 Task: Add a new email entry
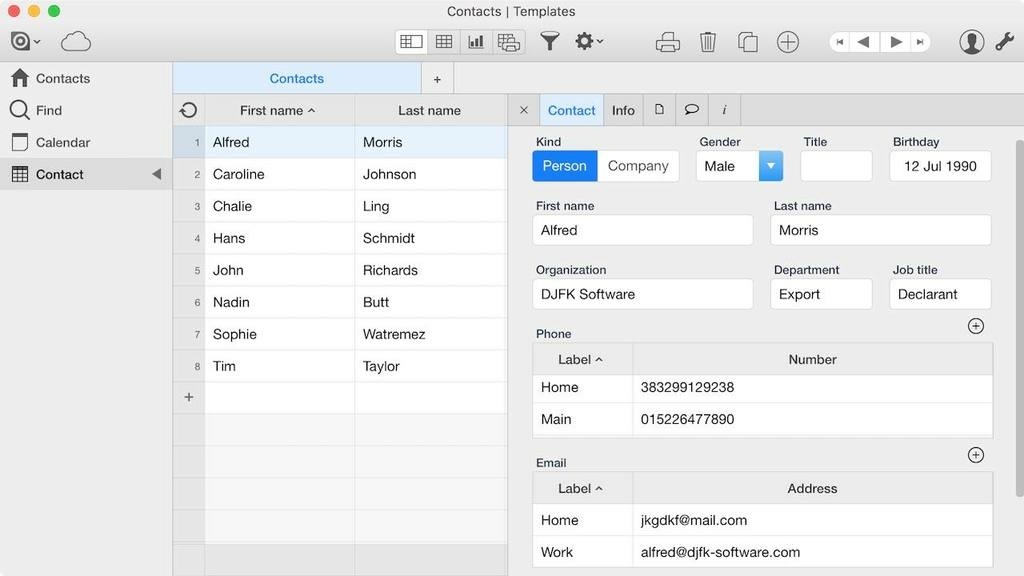(976, 455)
